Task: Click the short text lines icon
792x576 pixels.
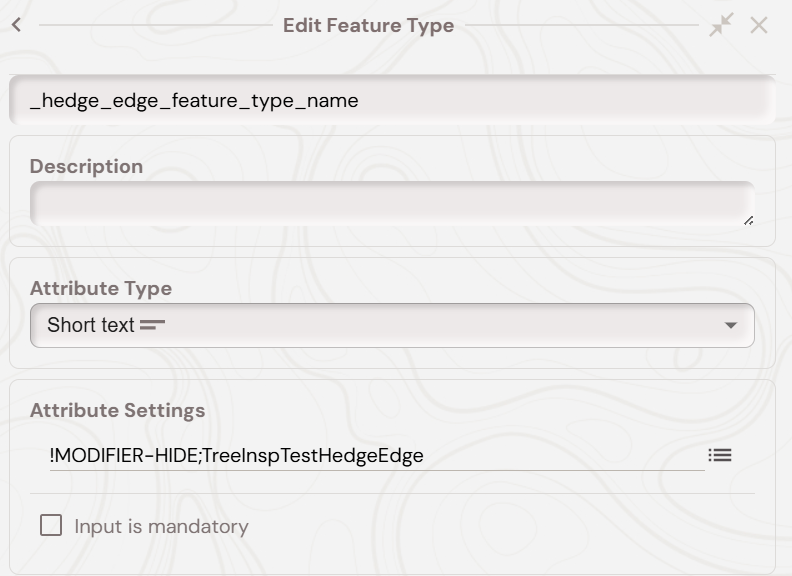Action: click(153, 325)
